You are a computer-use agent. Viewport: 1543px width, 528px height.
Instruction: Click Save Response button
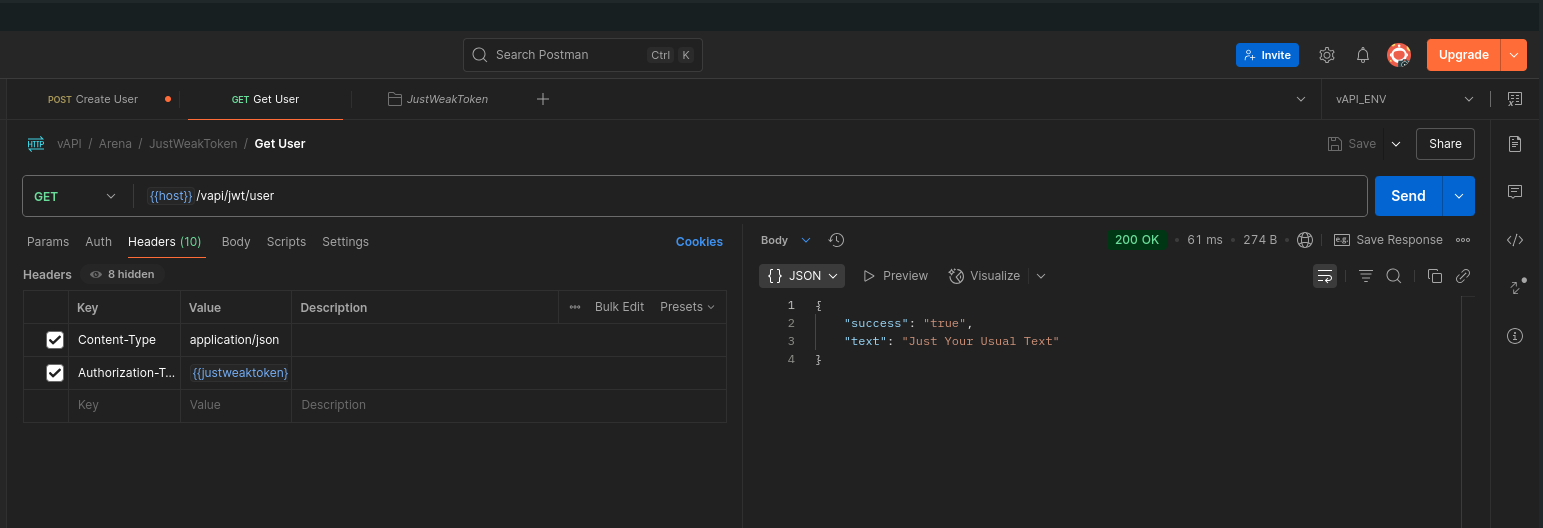[1388, 240]
